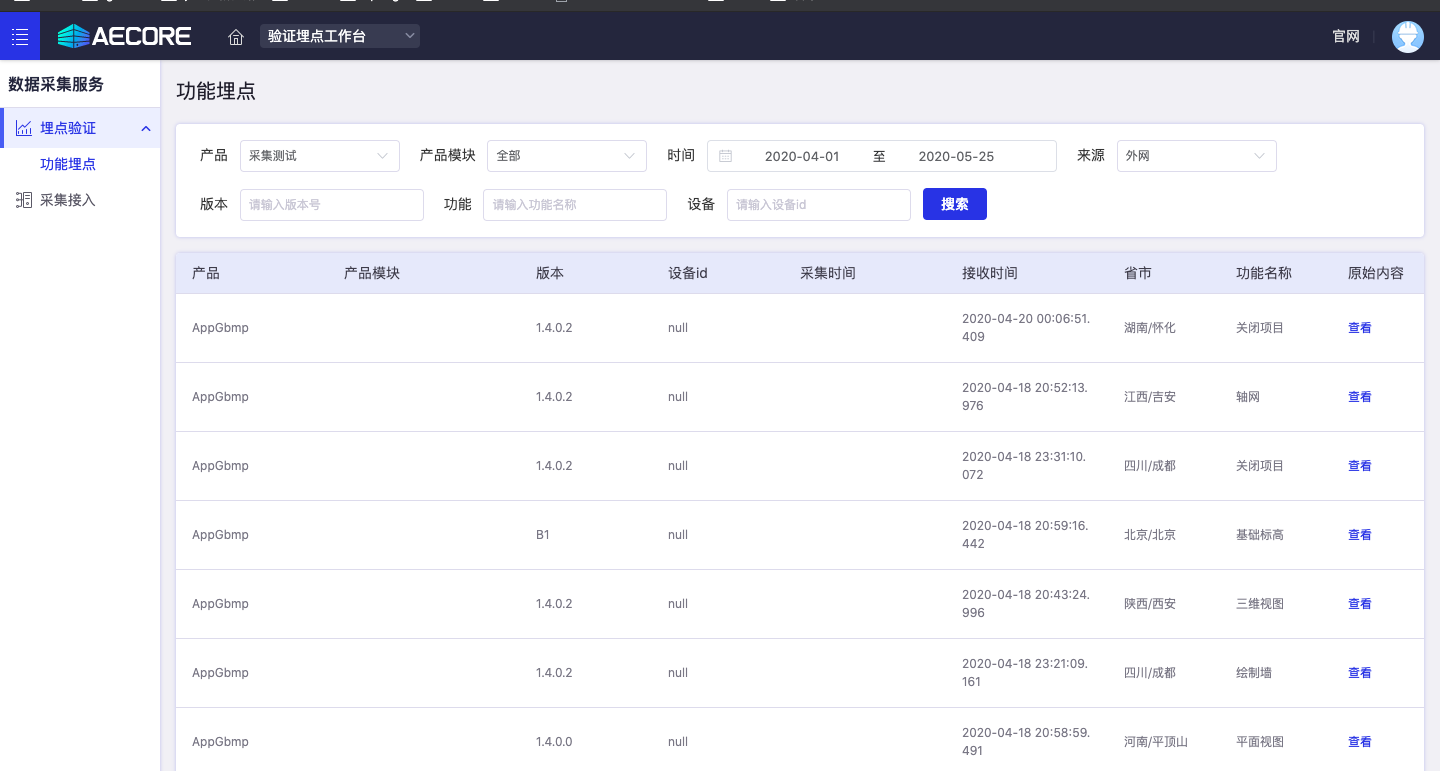This screenshot has height=771, width=1440.
Task: Open the 验证埋点工作台 workspace dropdown
Action: pyautogui.click(x=340, y=37)
